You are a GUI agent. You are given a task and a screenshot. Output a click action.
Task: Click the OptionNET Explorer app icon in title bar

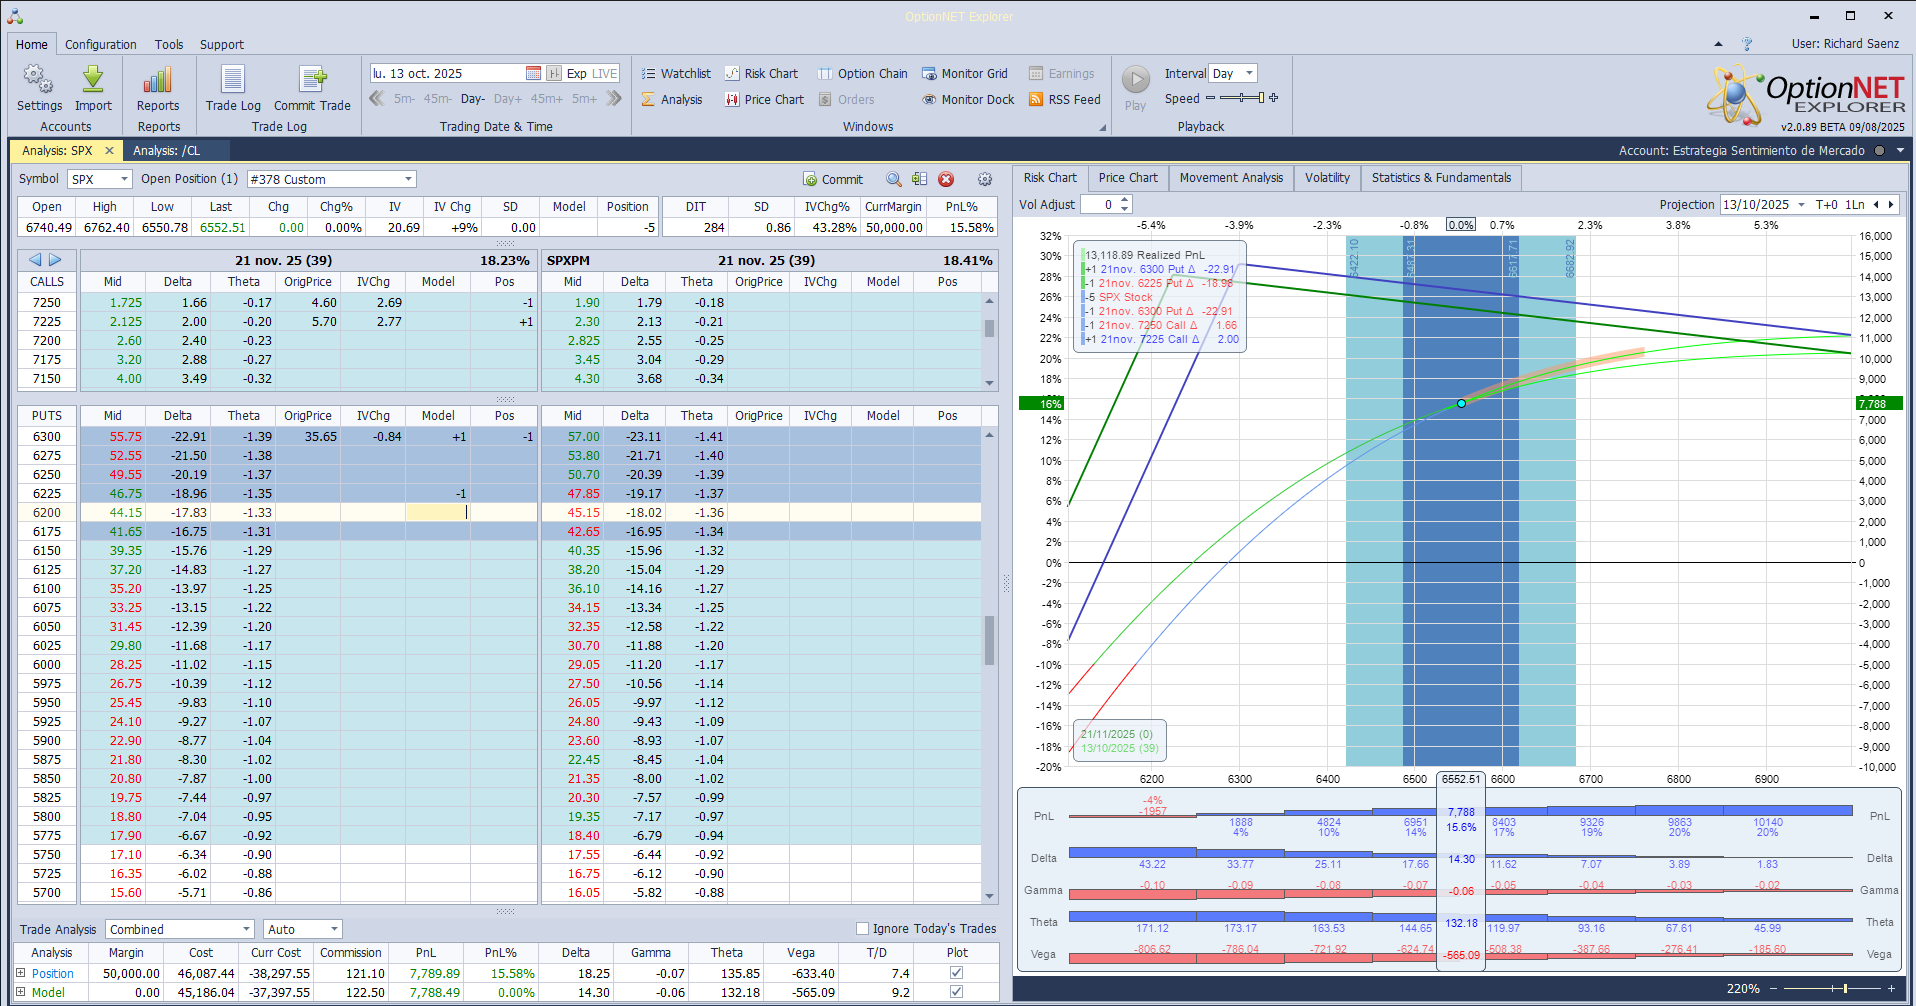pyautogui.click(x=15, y=16)
